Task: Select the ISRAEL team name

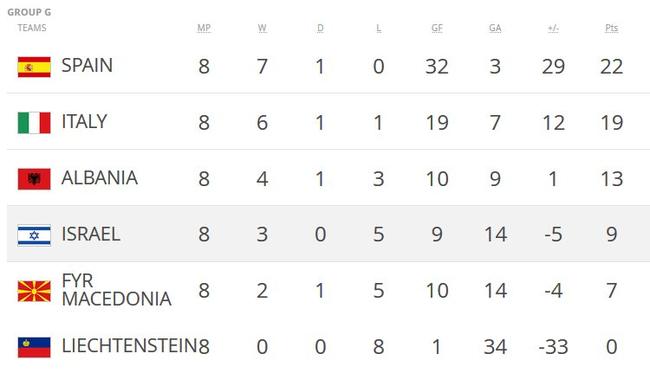Action: coord(91,234)
